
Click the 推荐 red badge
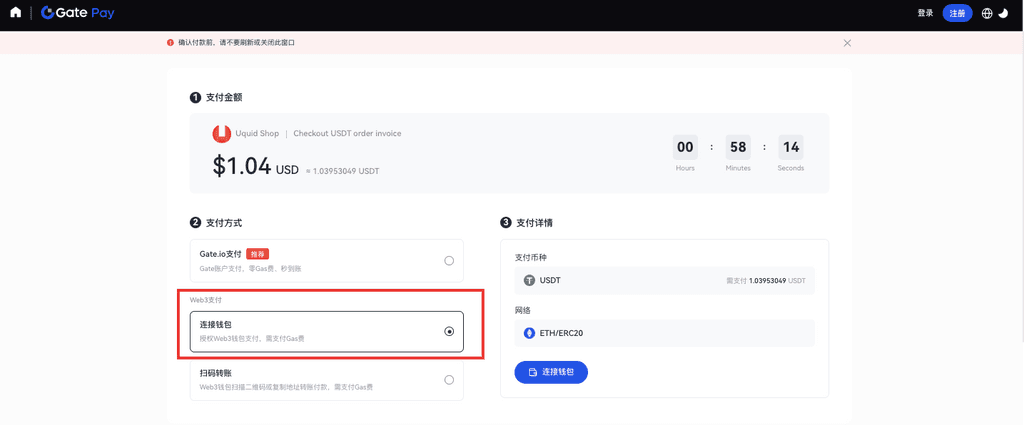pyautogui.click(x=258, y=254)
